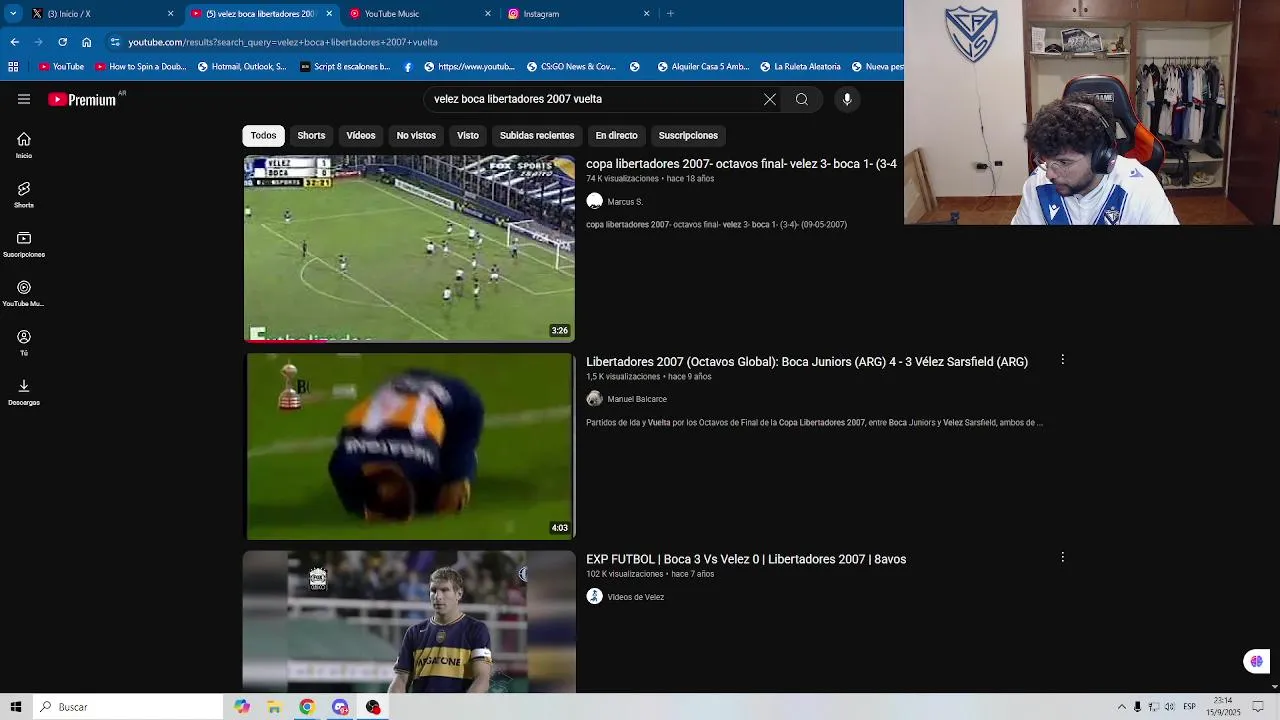Viewport: 1280px width, 720px height.
Task: Click the magnifier search button
Action: point(801,99)
